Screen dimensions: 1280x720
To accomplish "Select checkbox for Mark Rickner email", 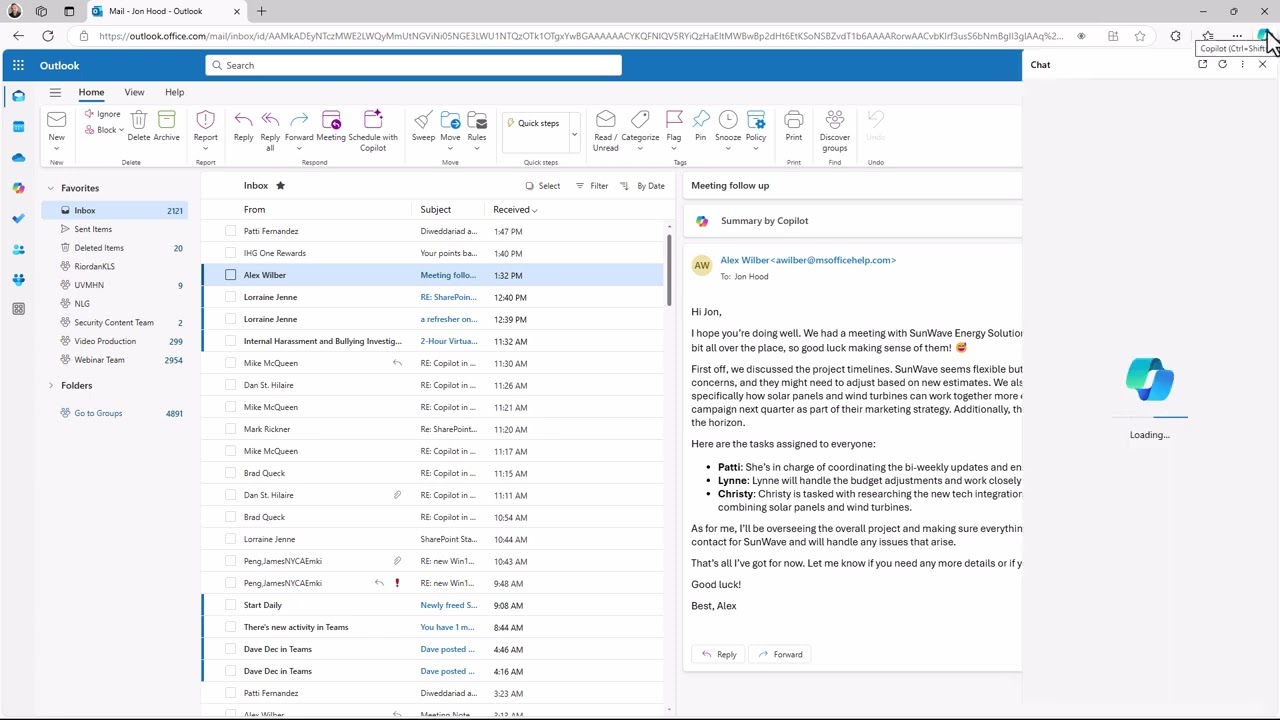I will click(231, 429).
